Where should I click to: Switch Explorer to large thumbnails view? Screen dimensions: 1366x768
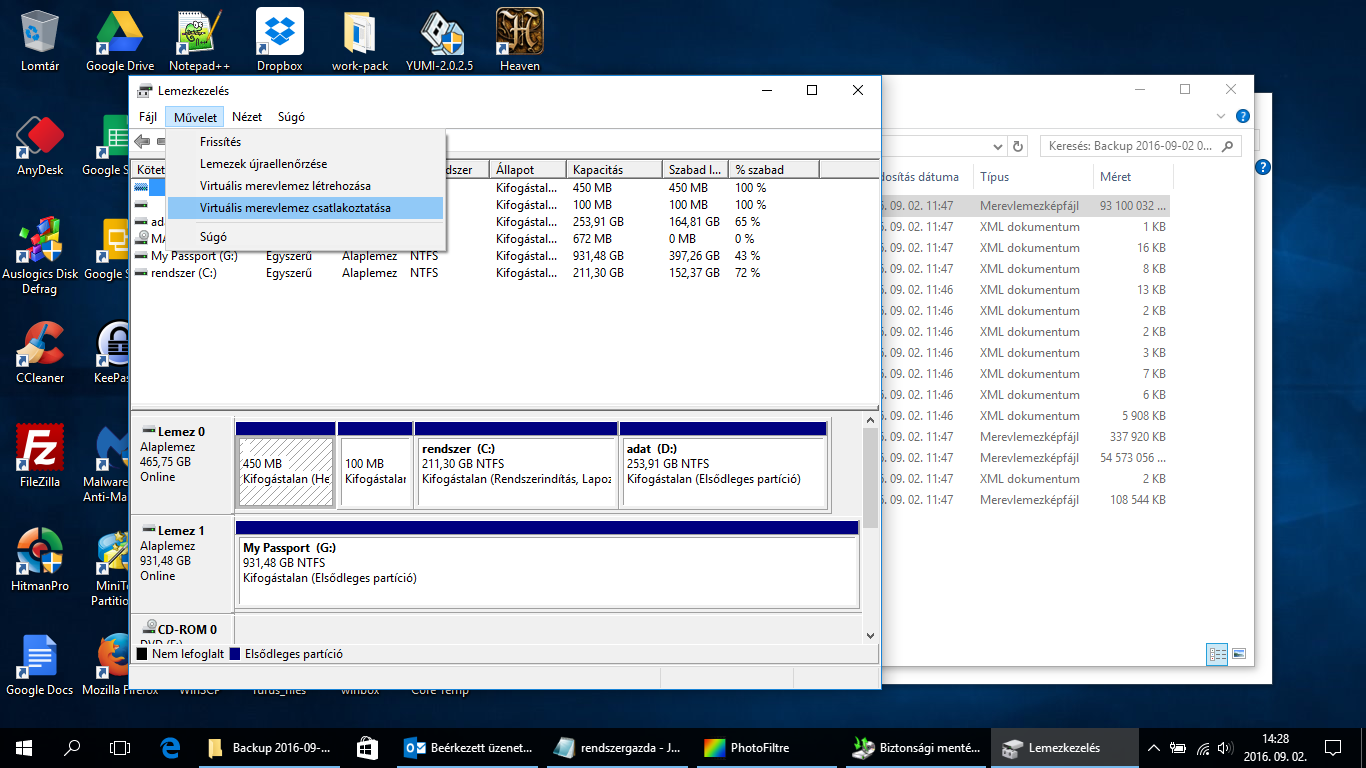pos(1239,654)
